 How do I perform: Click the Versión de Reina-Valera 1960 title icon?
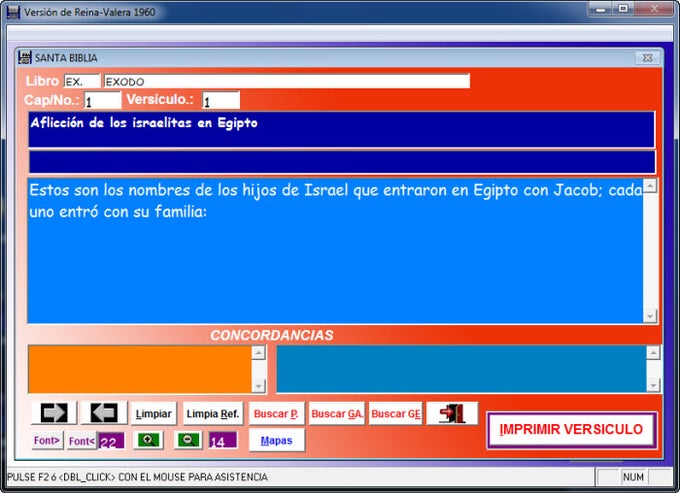click(x=13, y=12)
